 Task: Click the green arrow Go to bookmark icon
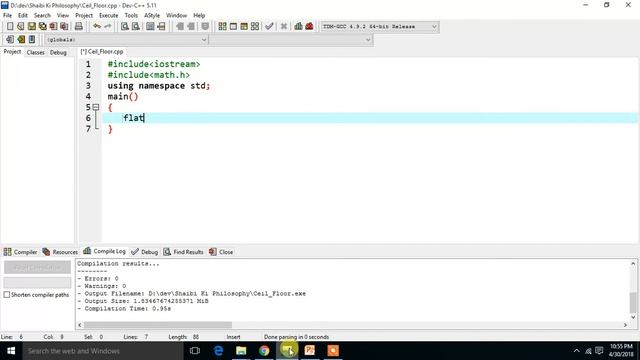pos(21,40)
